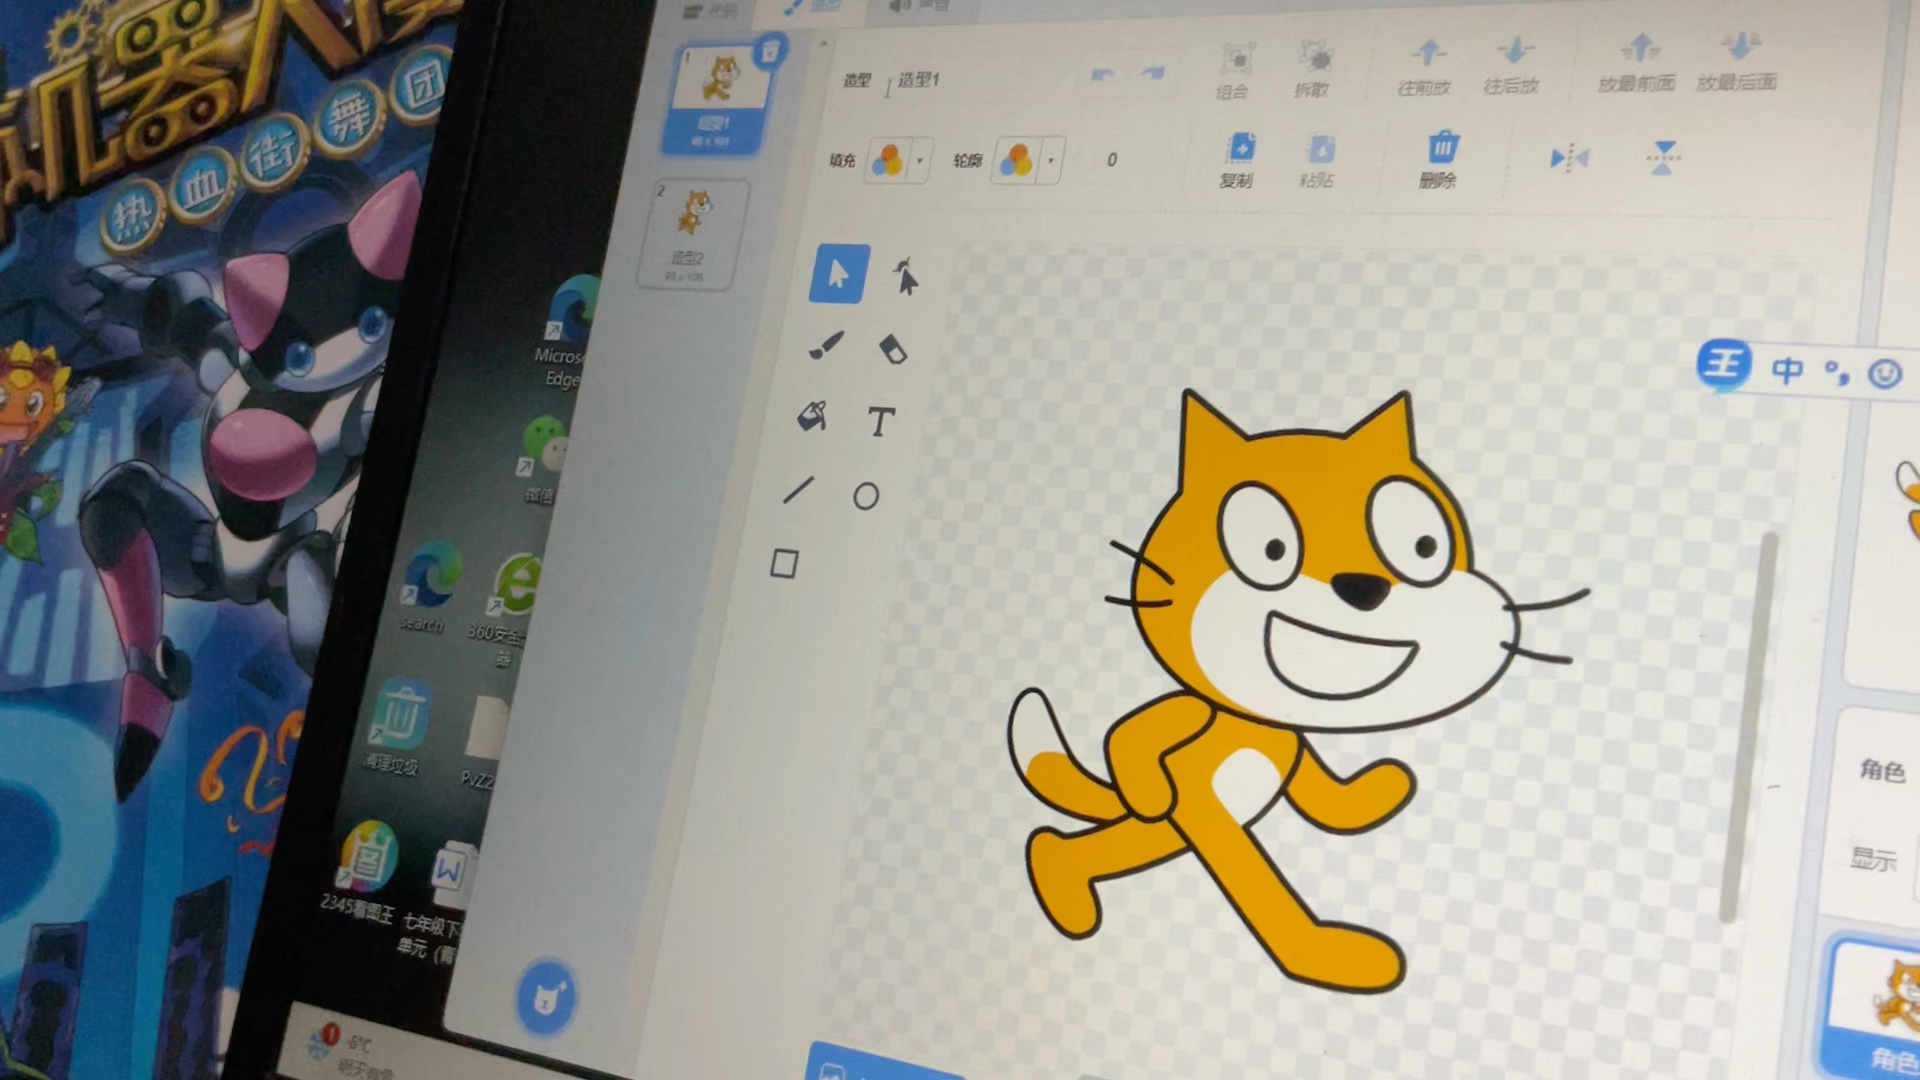Select the Circle tool
Viewport: 1920px width, 1080px height.
(x=866, y=496)
